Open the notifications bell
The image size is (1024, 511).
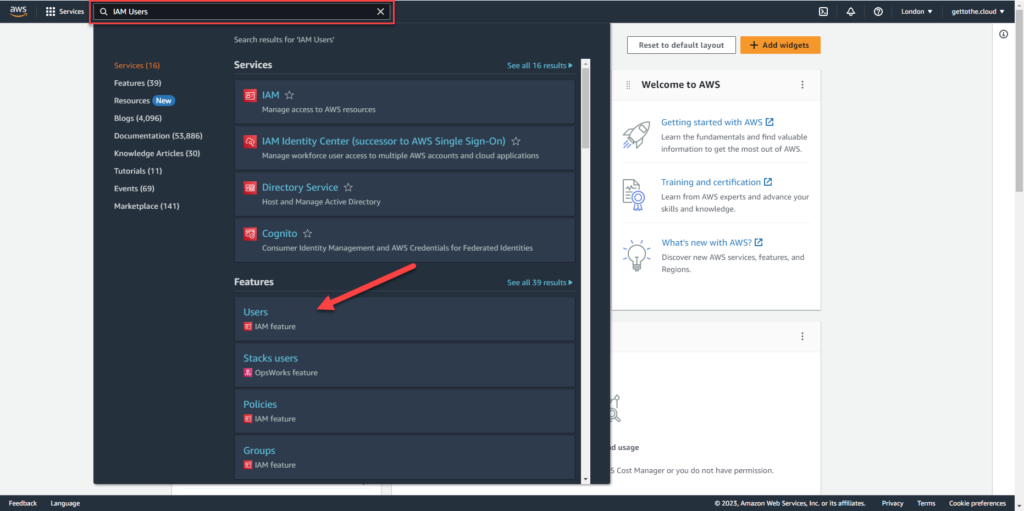[x=851, y=12]
